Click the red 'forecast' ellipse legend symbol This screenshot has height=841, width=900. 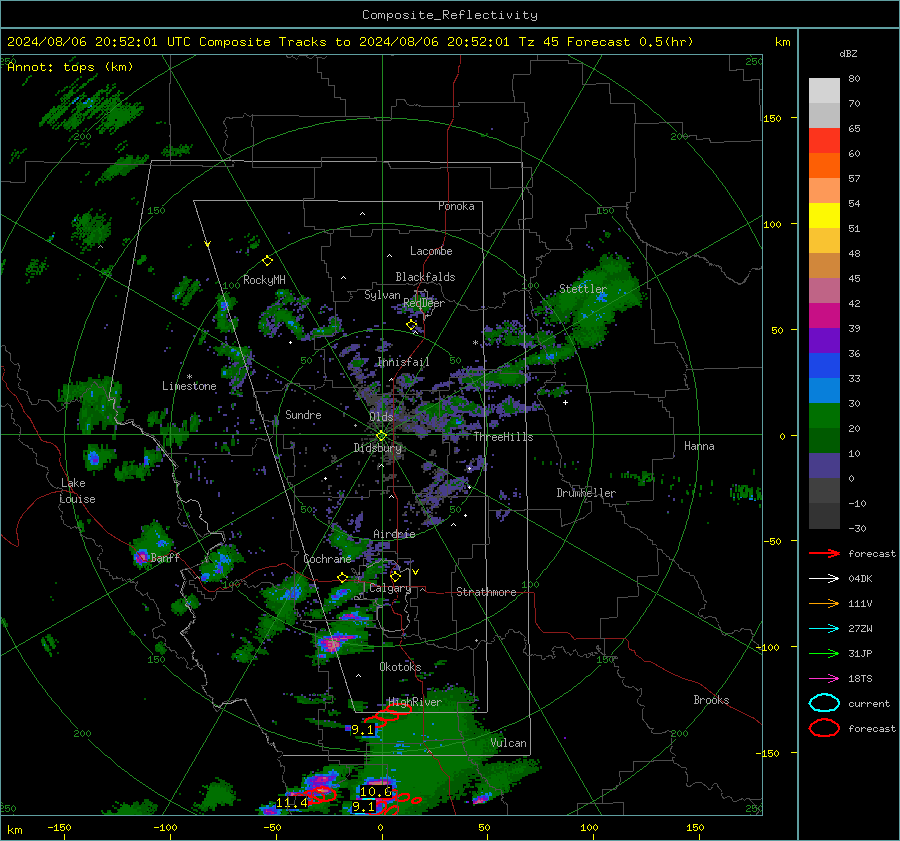tap(824, 728)
